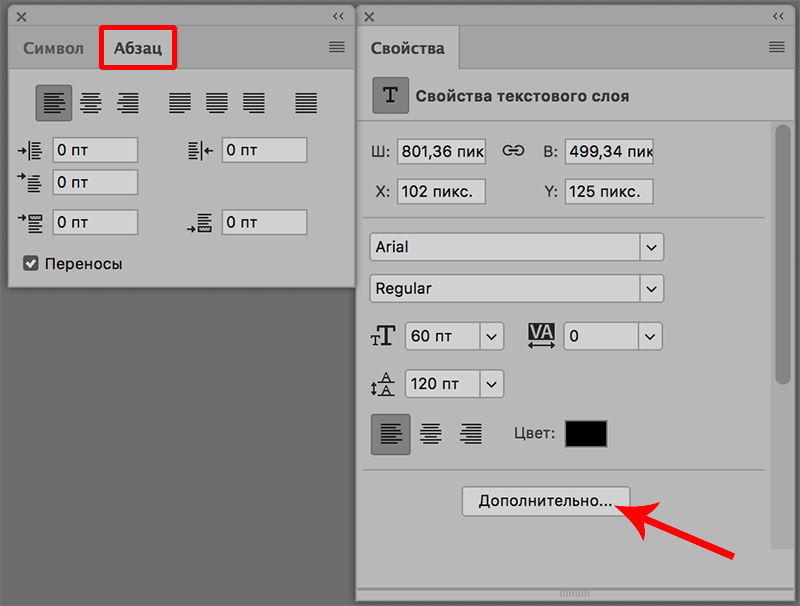Click the X position field 102 пикс.

pos(441,191)
